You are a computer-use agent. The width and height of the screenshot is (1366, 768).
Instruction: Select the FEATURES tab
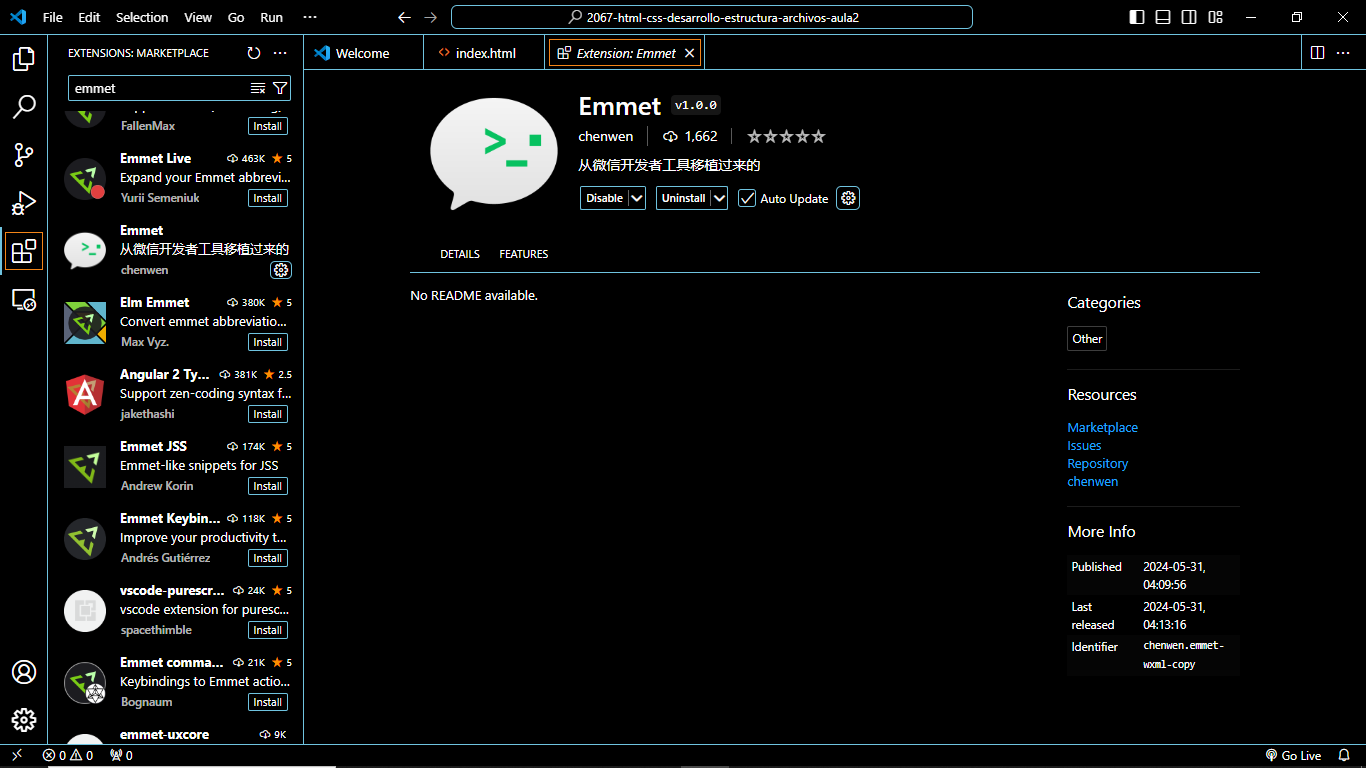coord(524,254)
